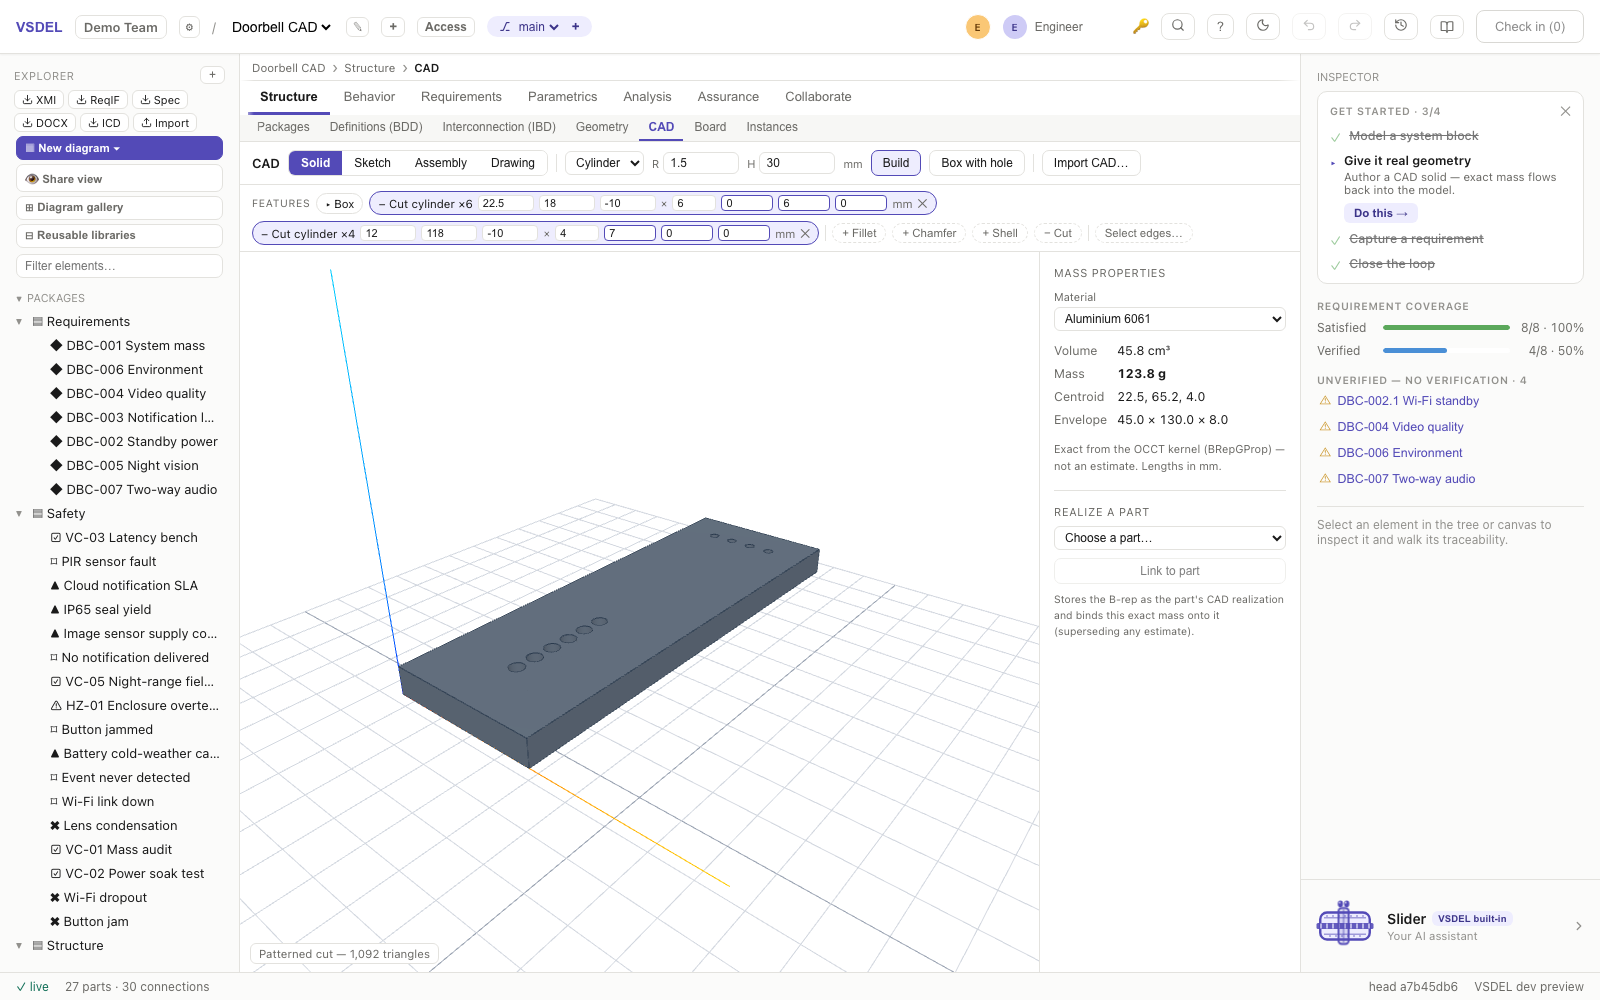Open VC-03 Latency bench item
The height and width of the screenshot is (1000, 1600).
click(131, 538)
